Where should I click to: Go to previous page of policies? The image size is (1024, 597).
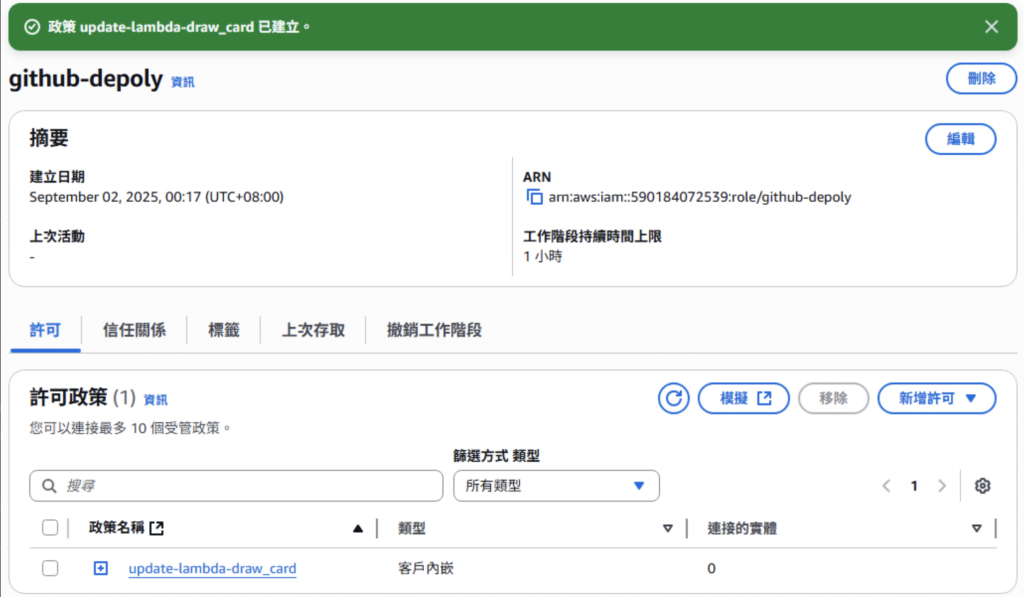(886, 486)
